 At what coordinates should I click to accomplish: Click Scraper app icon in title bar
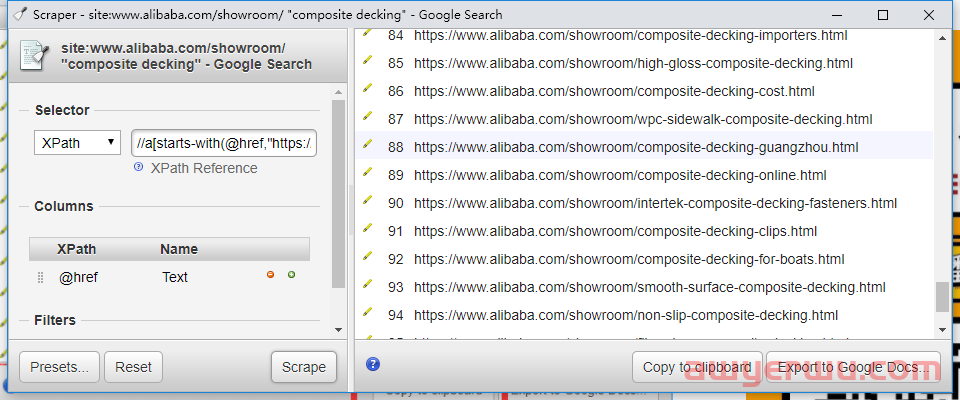click(x=19, y=15)
